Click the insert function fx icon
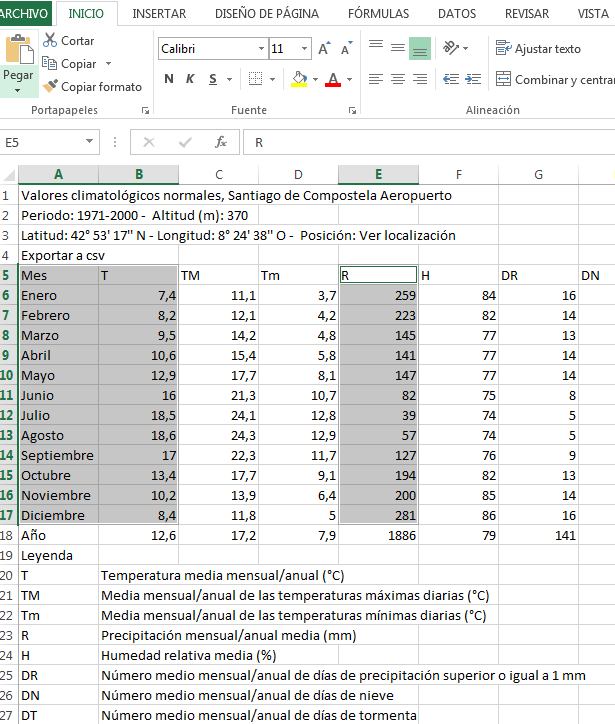 221,142
